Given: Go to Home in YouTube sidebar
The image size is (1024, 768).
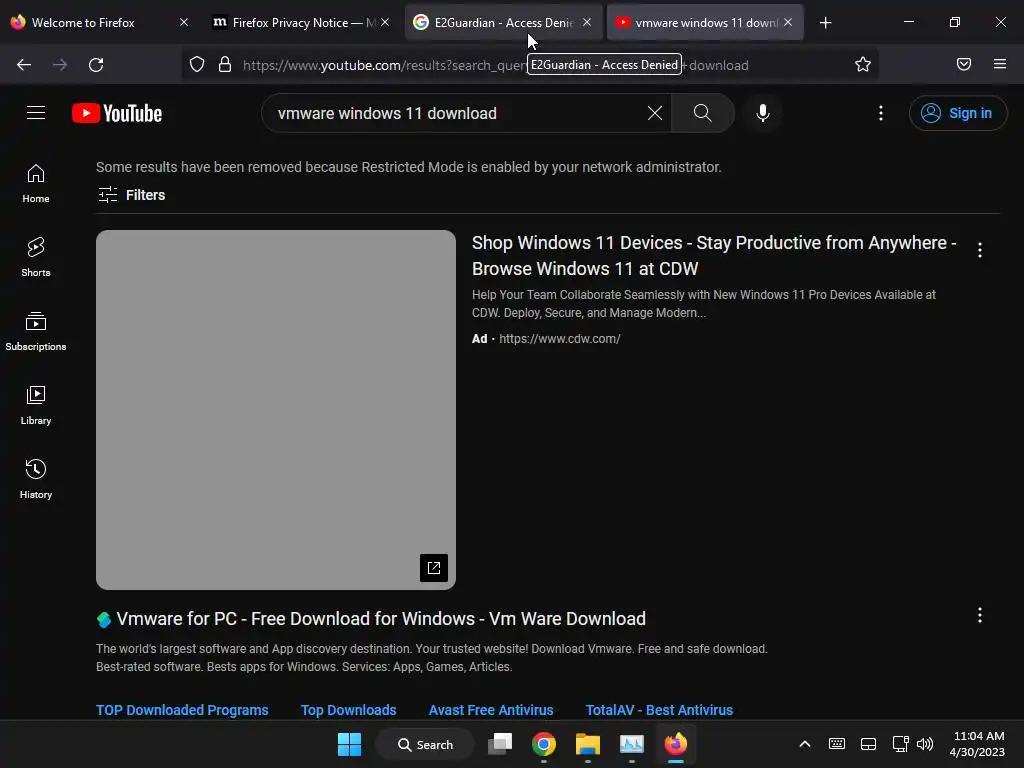Looking at the screenshot, I should tap(36, 184).
